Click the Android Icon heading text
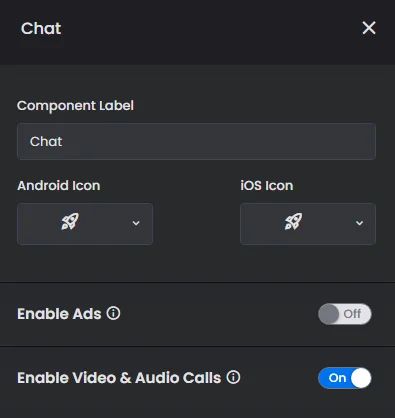This screenshot has width=395, height=418. pos(59,186)
